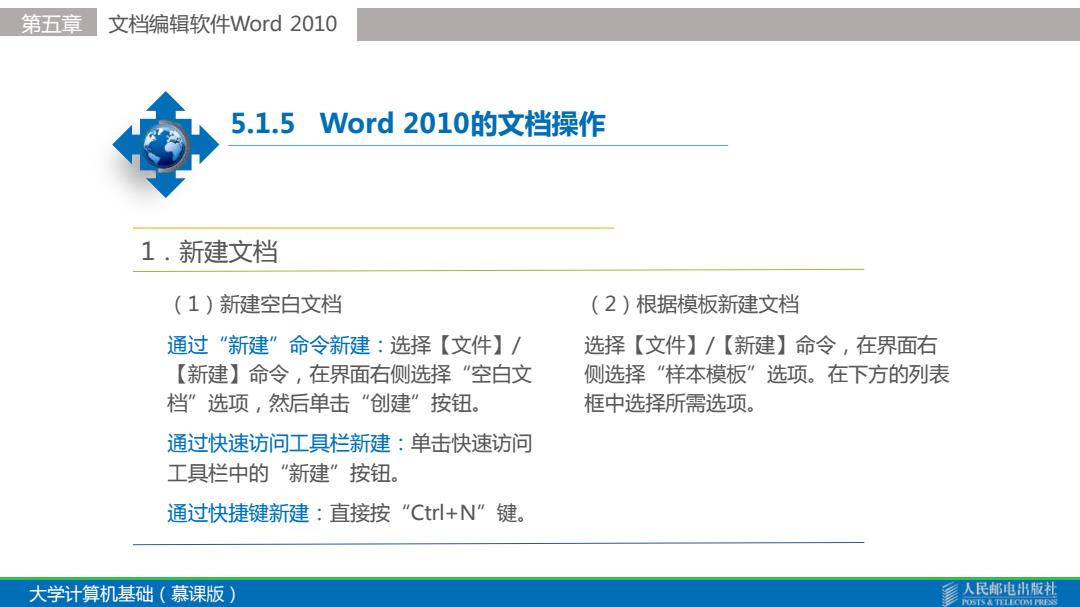Click footer text 大学计算机基础（慕课版）

[x=132, y=594]
